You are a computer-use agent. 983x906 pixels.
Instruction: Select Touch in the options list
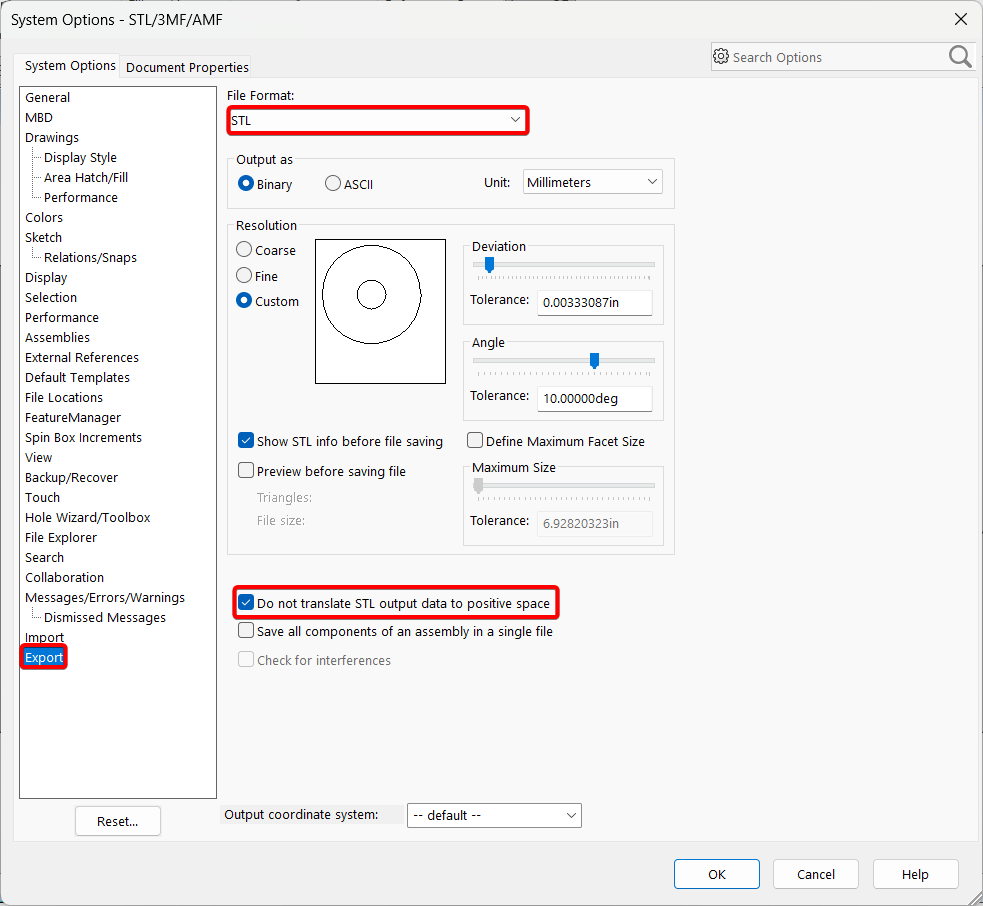pyautogui.click(x=43, y=498)
